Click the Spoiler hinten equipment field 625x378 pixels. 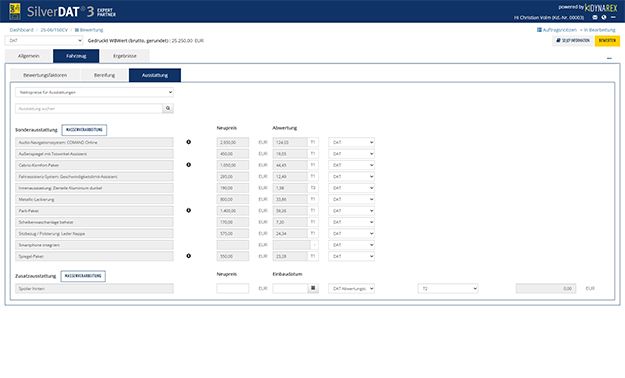[94, 288]
